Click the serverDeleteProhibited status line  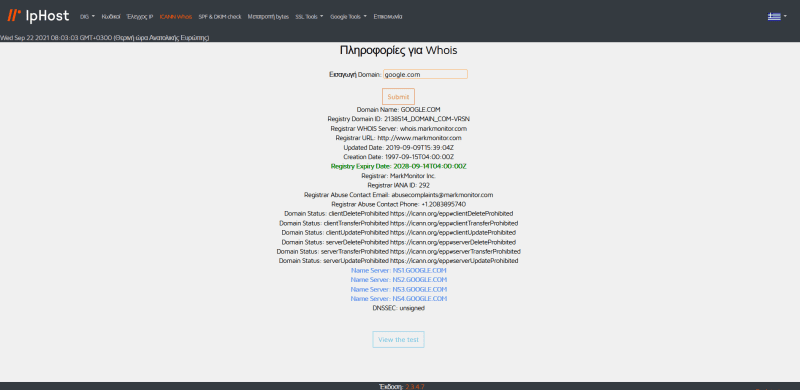[398, 242]
